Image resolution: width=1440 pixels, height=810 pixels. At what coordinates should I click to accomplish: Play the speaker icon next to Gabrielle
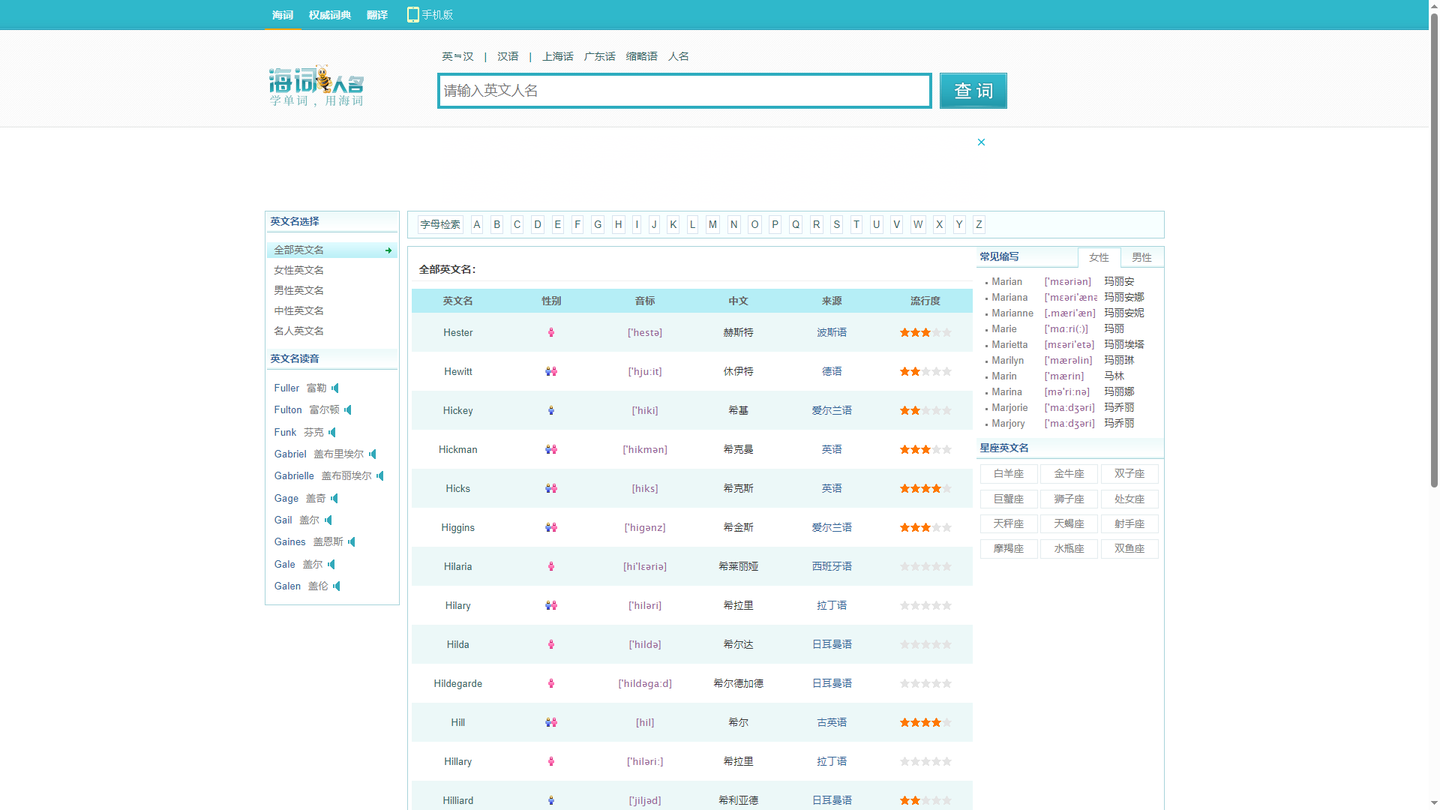380,476
